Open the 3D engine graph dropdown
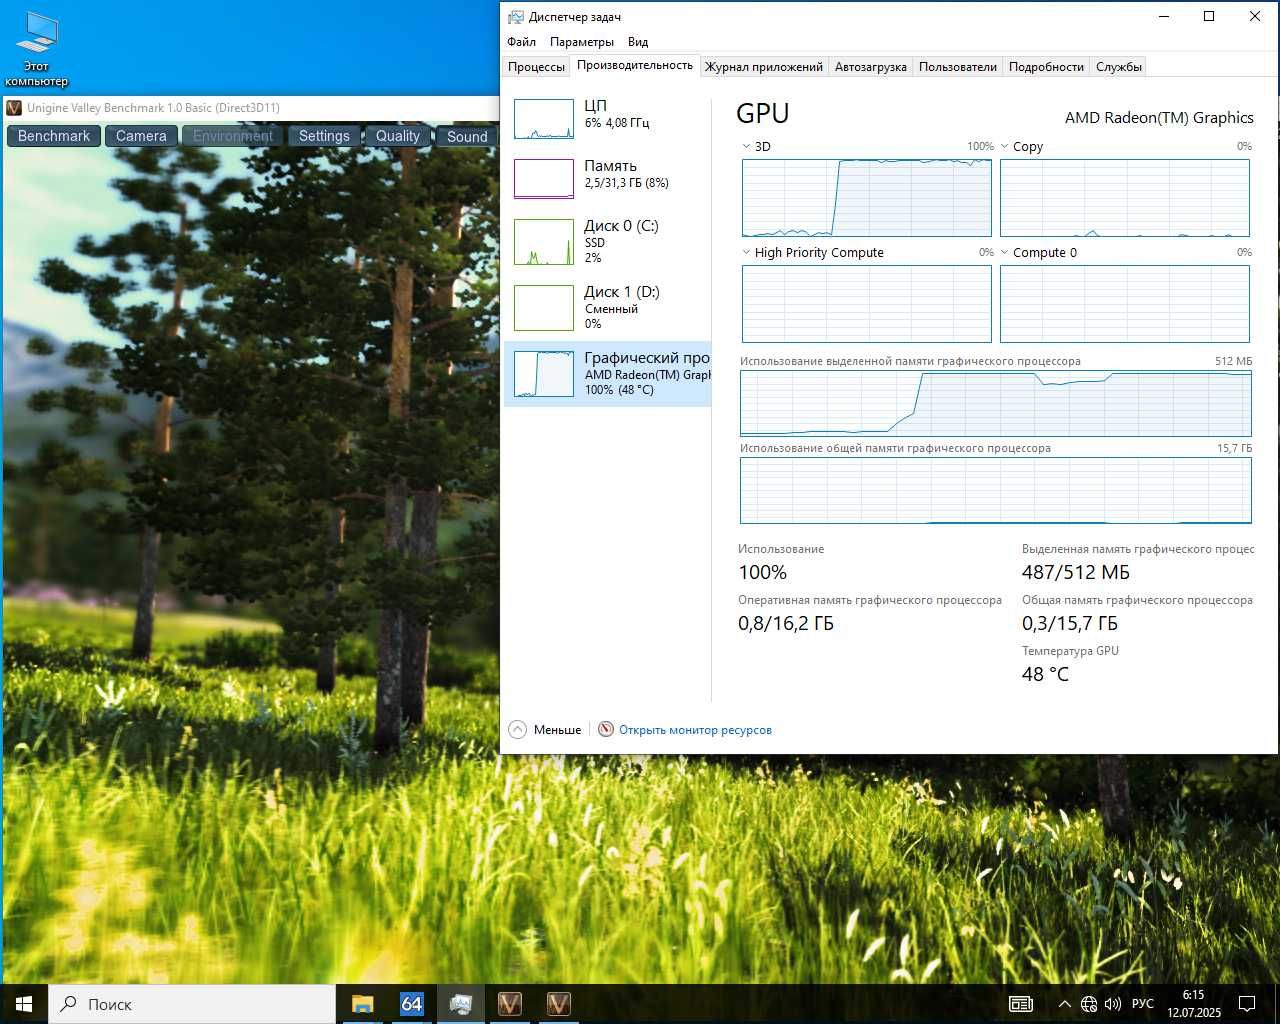 click(x=746, y=147)
